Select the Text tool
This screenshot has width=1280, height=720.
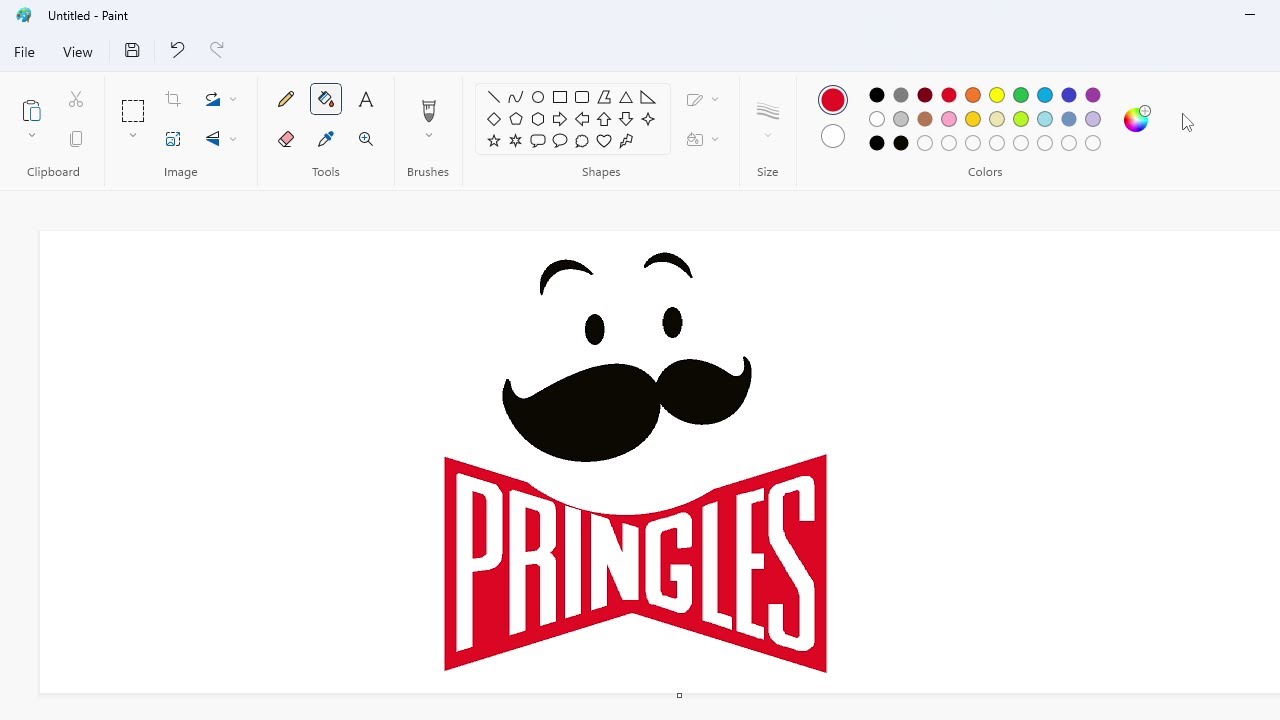tap(366, 99)
